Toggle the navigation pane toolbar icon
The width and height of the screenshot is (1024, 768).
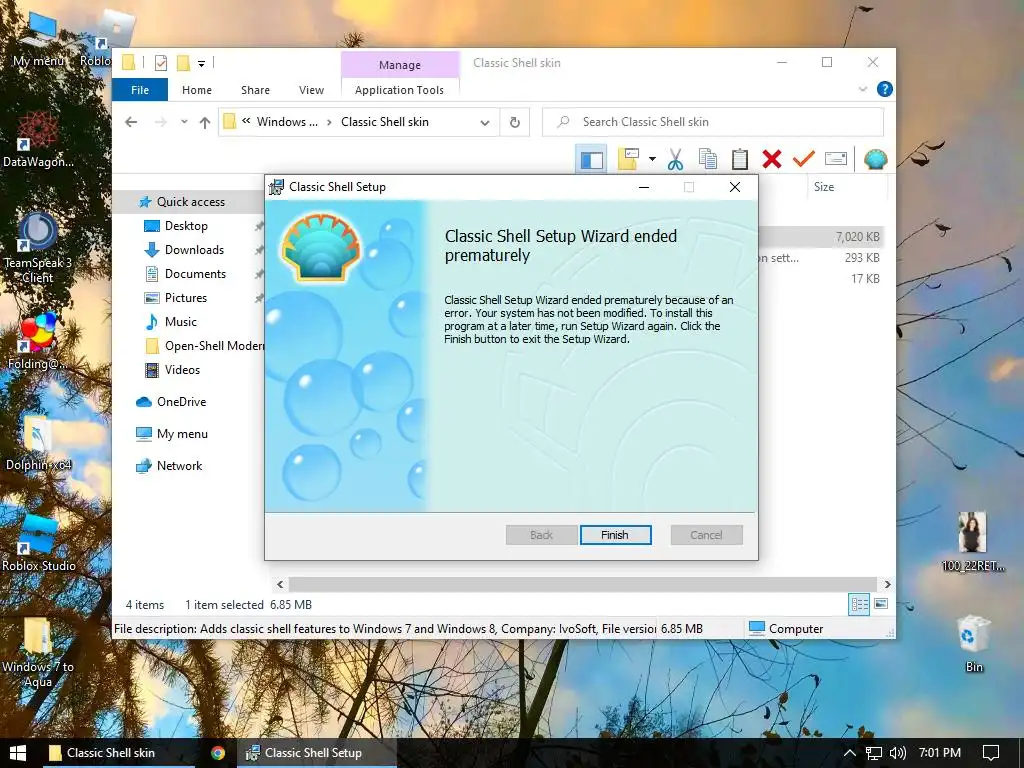(592, 159)
